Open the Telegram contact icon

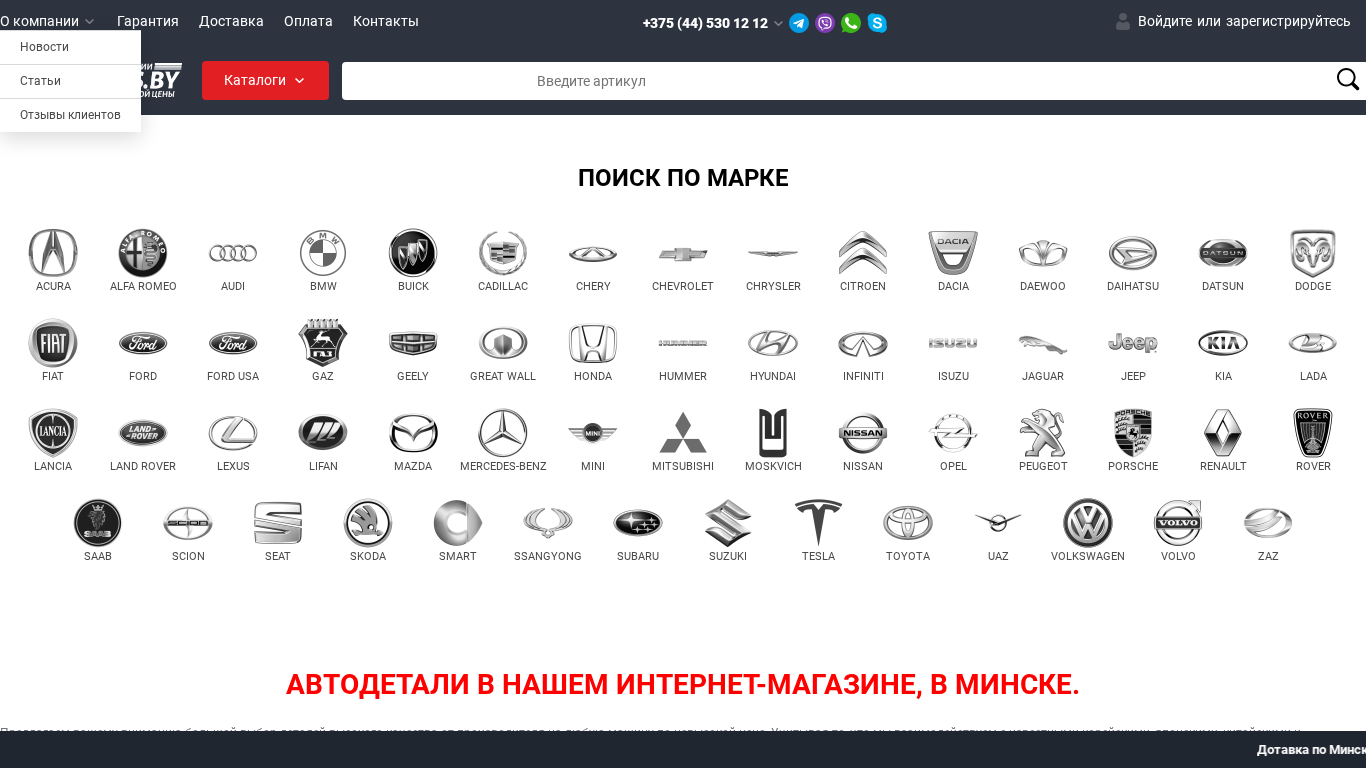tap(799, 23)
